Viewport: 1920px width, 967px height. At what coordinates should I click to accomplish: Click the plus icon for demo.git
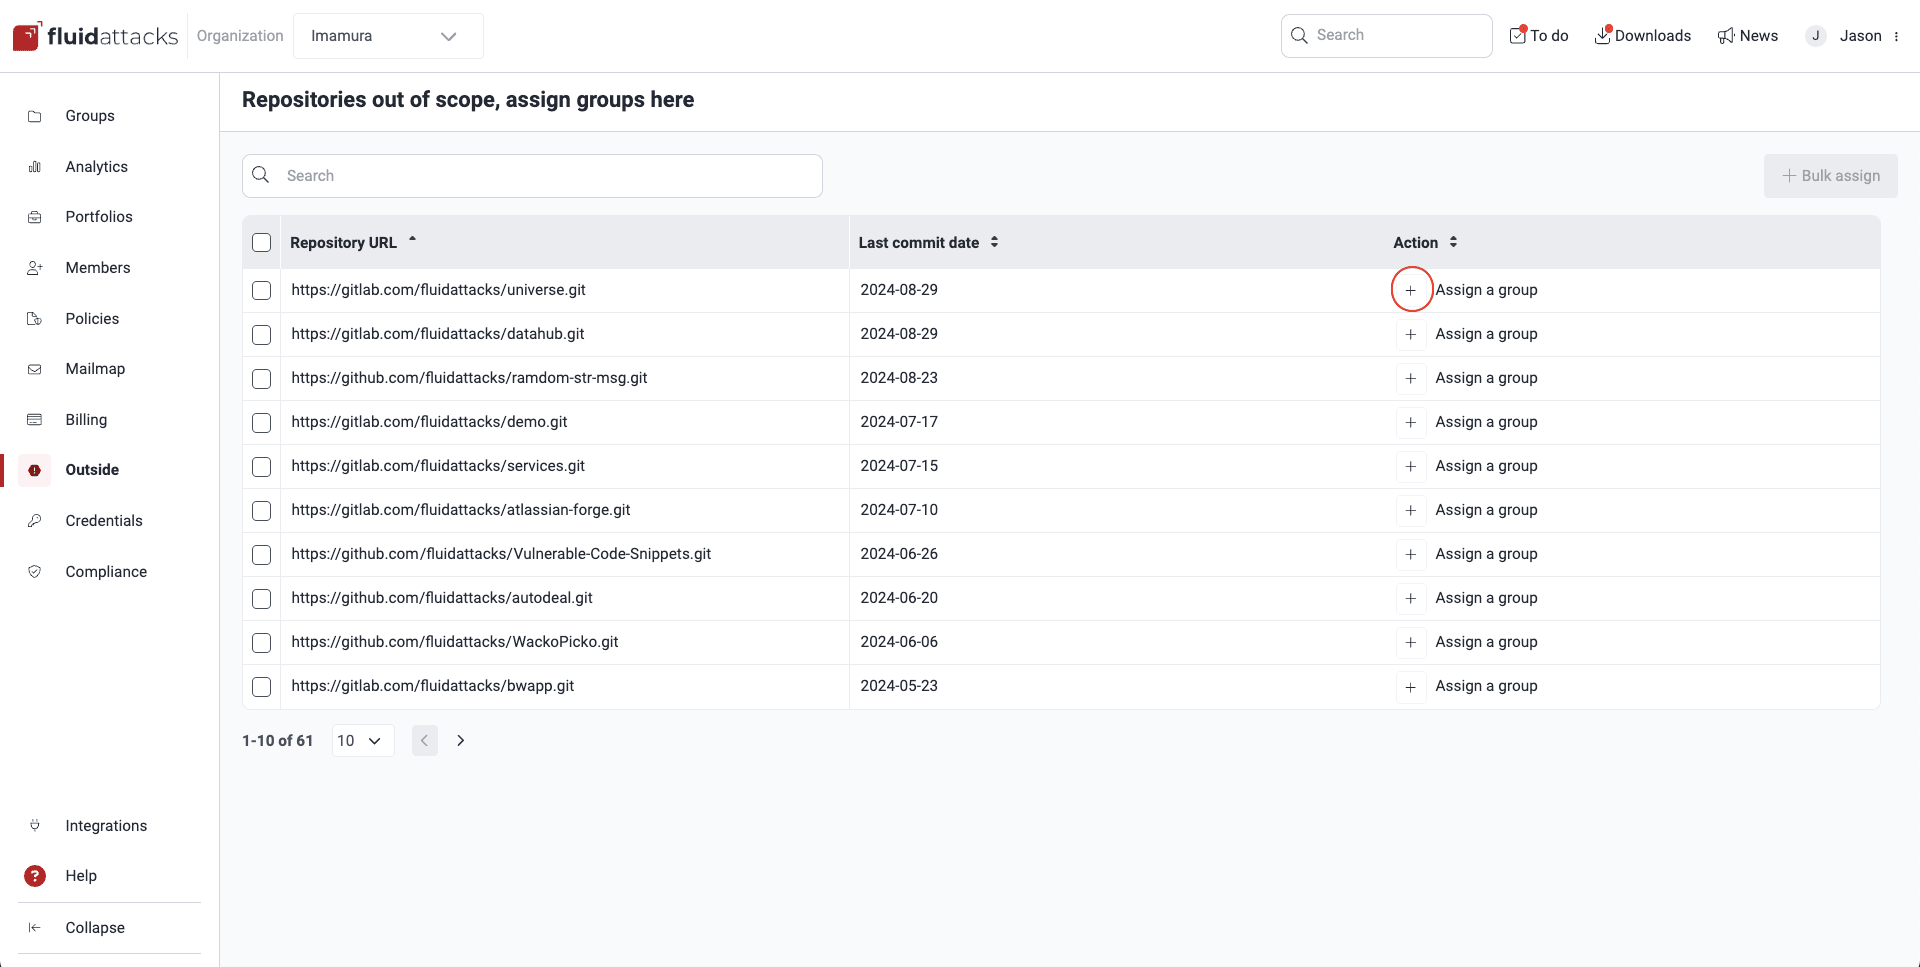[x=1411, y=422]
